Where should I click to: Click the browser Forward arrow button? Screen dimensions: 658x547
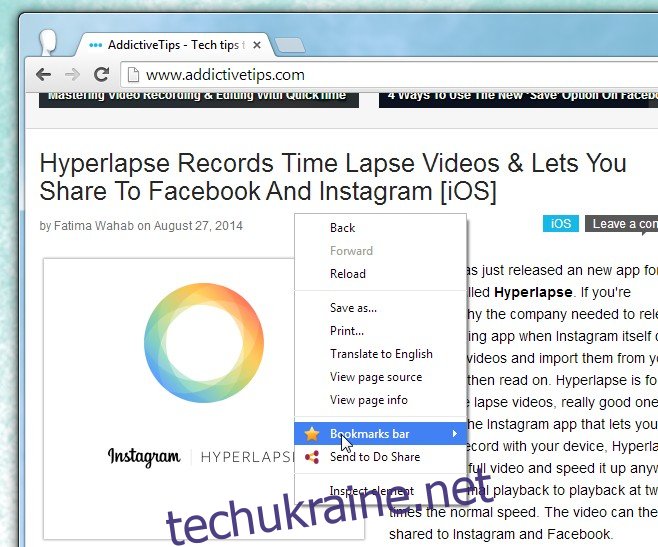[x=73, y=75]
